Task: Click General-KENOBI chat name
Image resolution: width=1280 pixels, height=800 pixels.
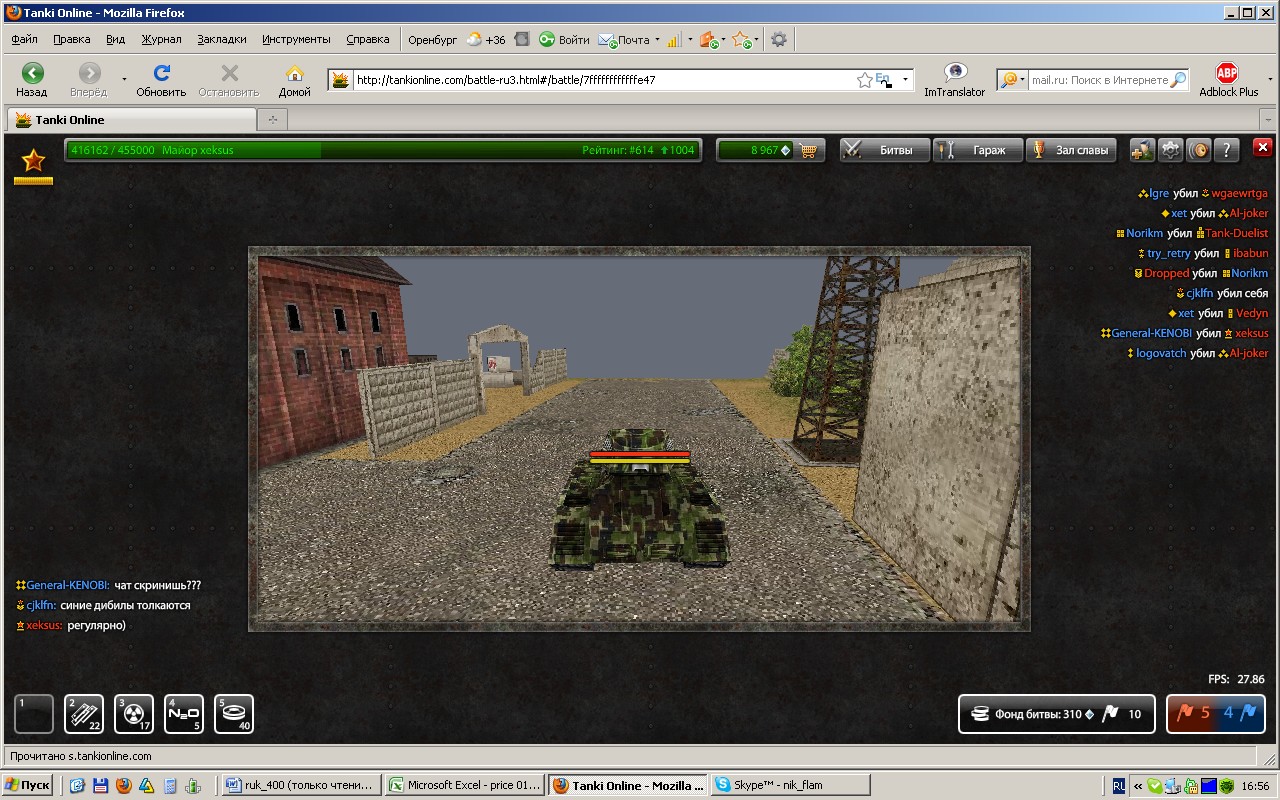Action: tap(67, 585)
